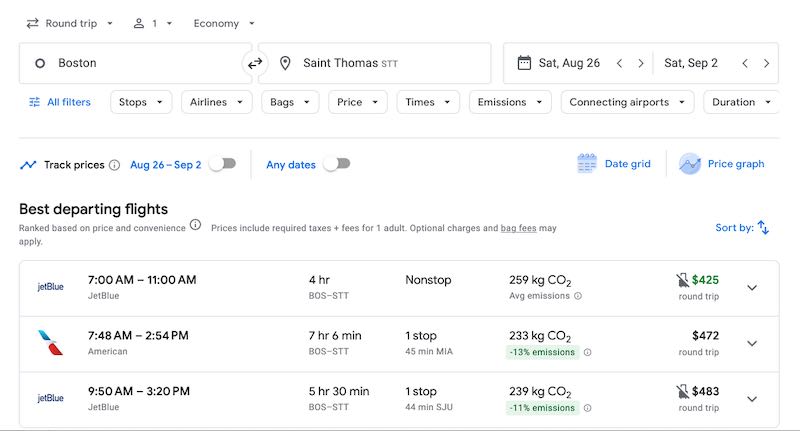The width and height of the screenshot is (800, 431).
Task: Open the Airlines filter
Action: (216, 102)
